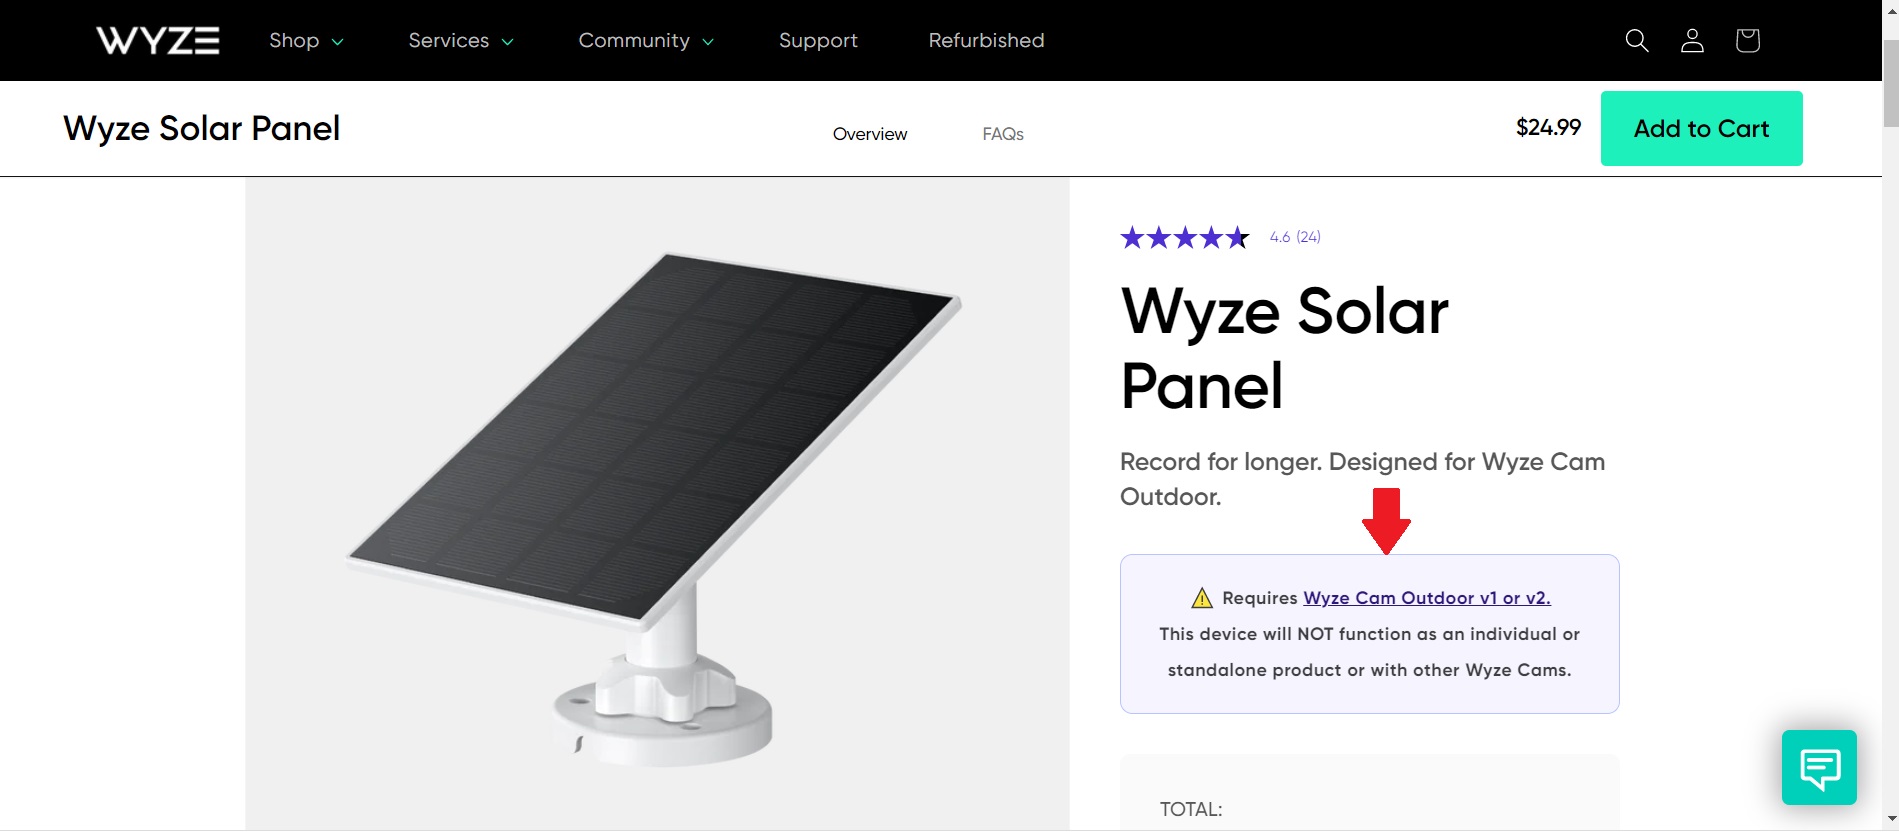Open the Support menu item
The width and height of the screenshot is (1899, 833).
818,40
